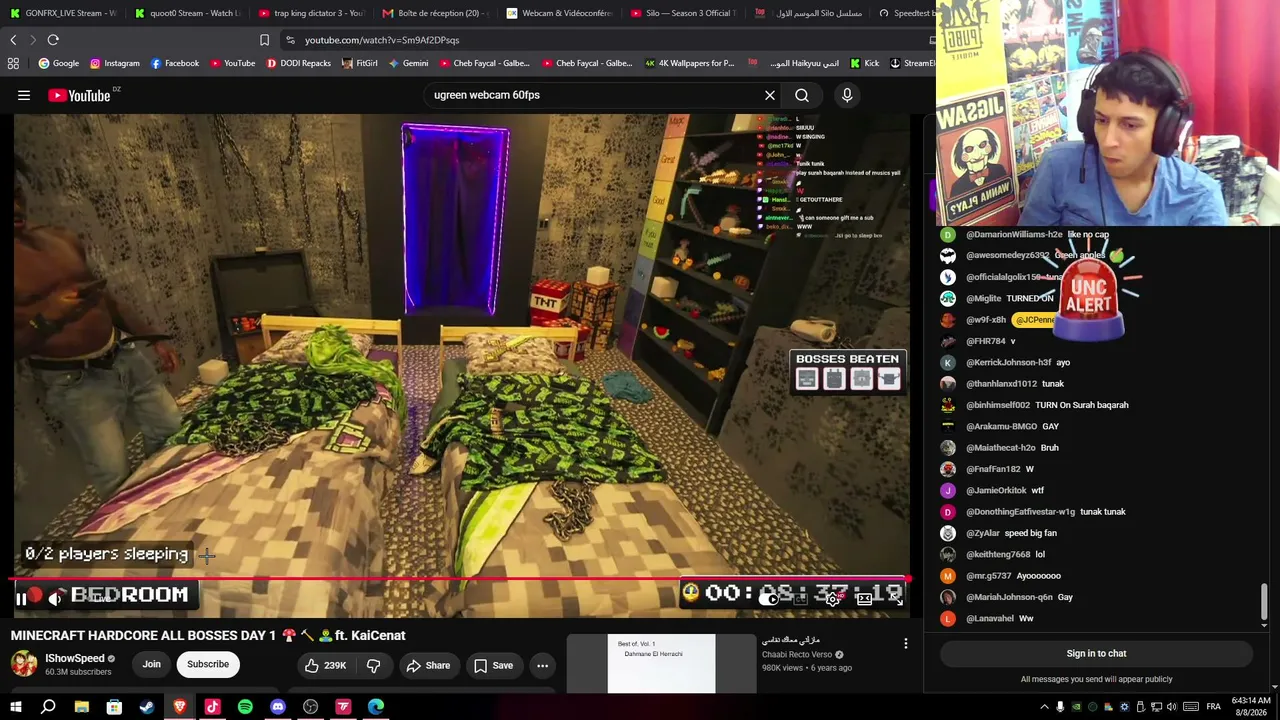Select the youtube.com URL in address bar
The image size is (1280, 720).
pyautogui.click(x=382, y=40)
